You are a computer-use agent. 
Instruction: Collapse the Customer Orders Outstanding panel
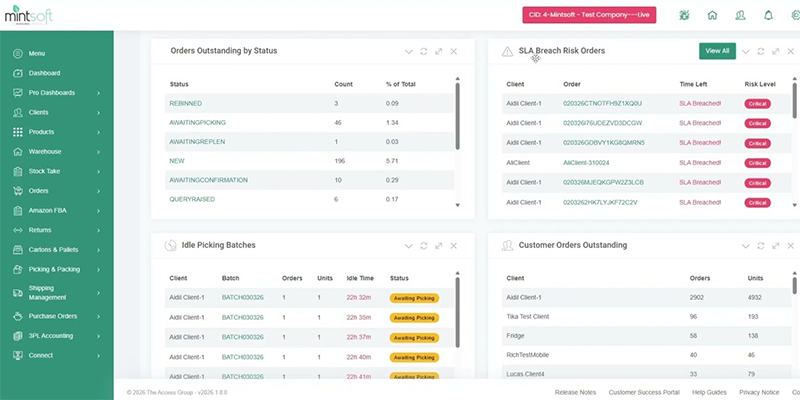pyautogui.click(x=746, y=246)
